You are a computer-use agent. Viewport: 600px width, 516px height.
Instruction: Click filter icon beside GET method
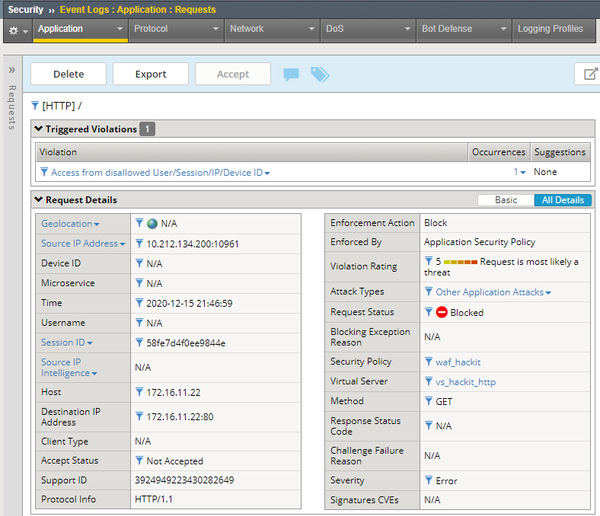coord(428,401)
